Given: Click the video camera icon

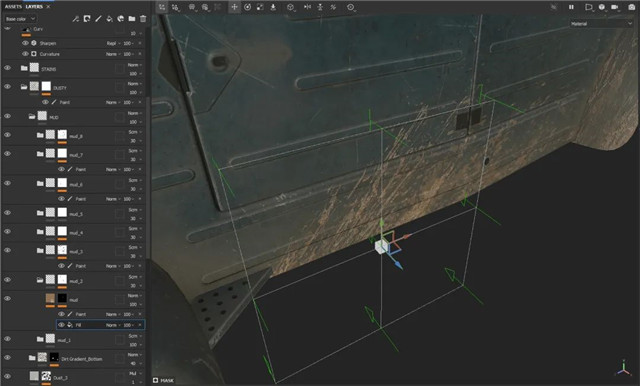Looking at the screenshot, I should [615, 7].
